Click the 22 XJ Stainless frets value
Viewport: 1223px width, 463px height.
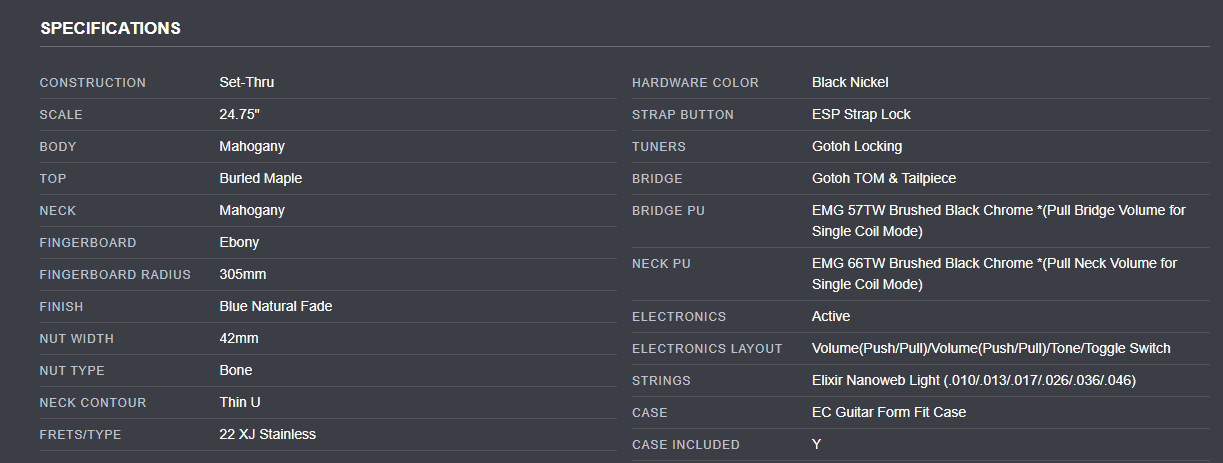[x=267, y=434]
